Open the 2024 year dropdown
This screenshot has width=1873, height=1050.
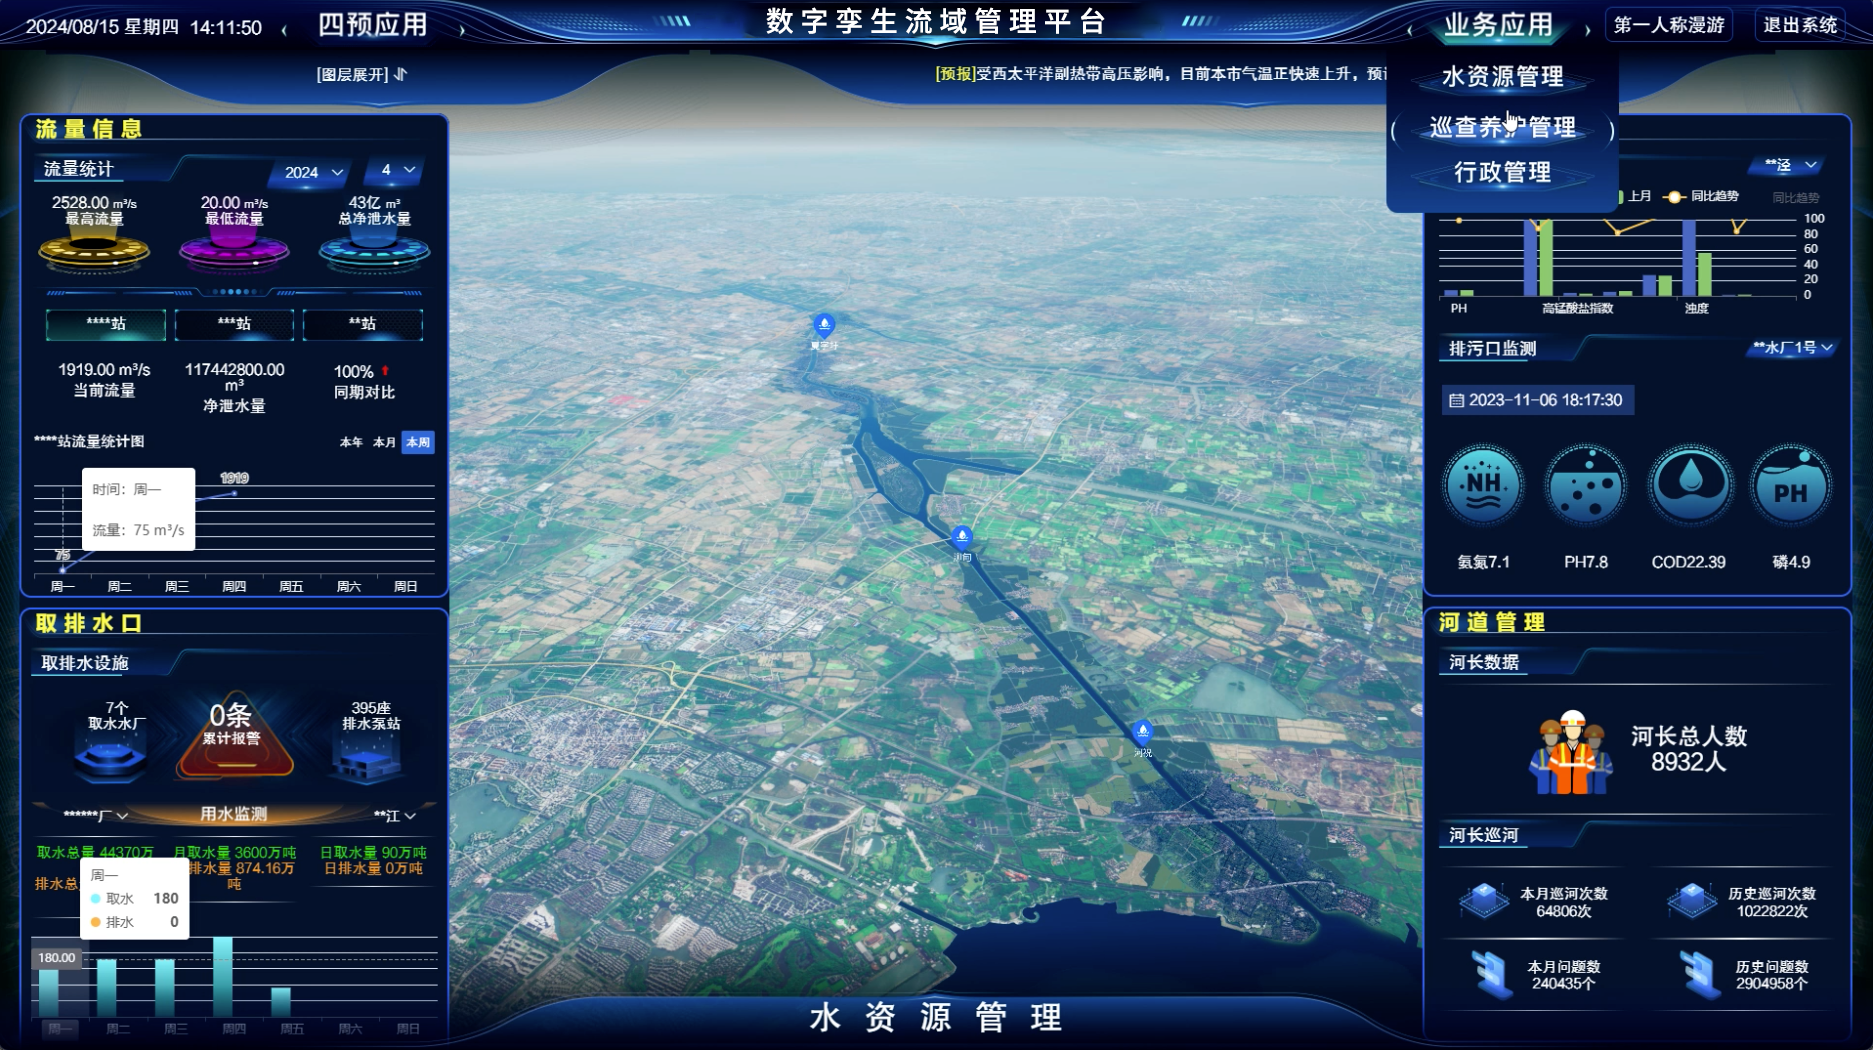point(312,172)
